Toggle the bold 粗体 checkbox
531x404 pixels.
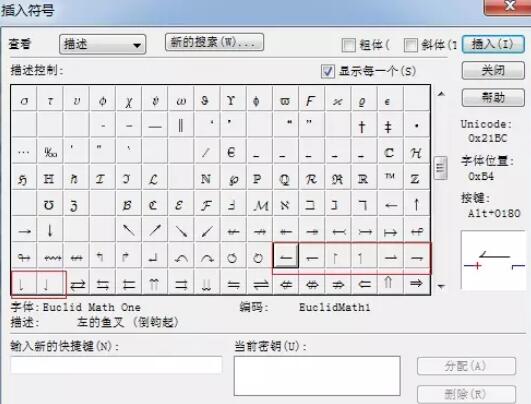coord(348,45)
